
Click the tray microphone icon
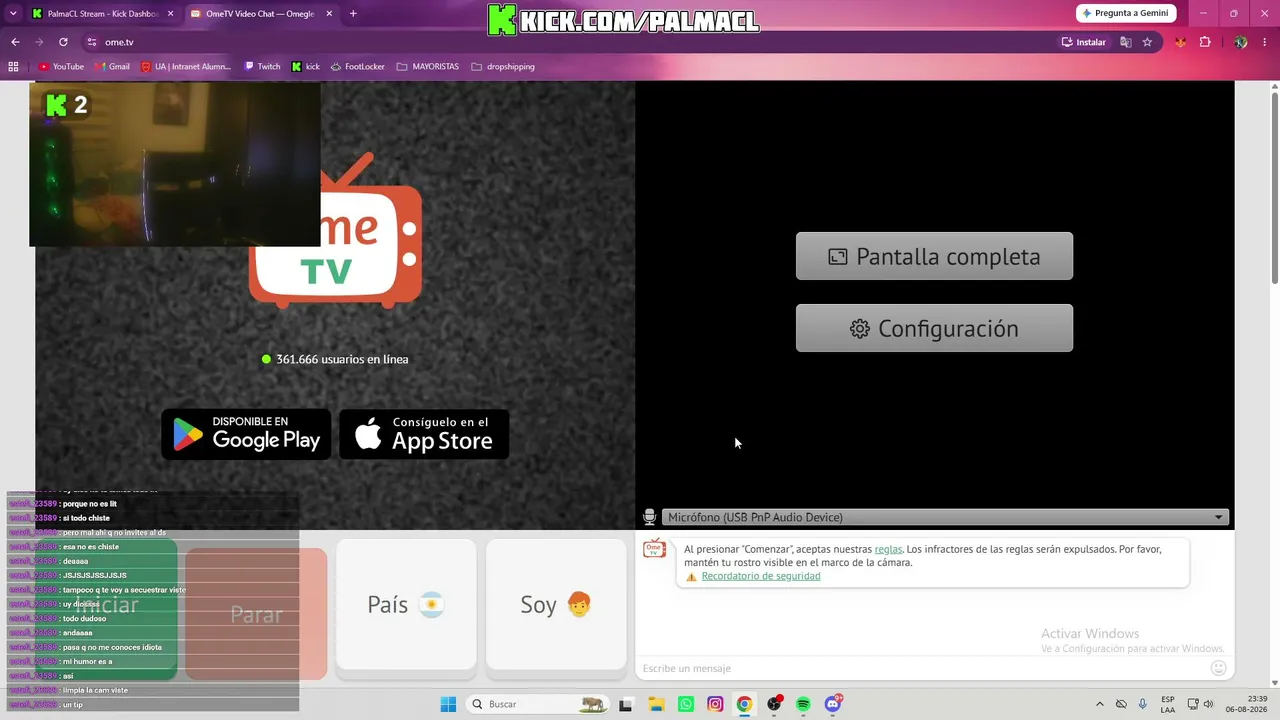click(x=1142, y=704)
